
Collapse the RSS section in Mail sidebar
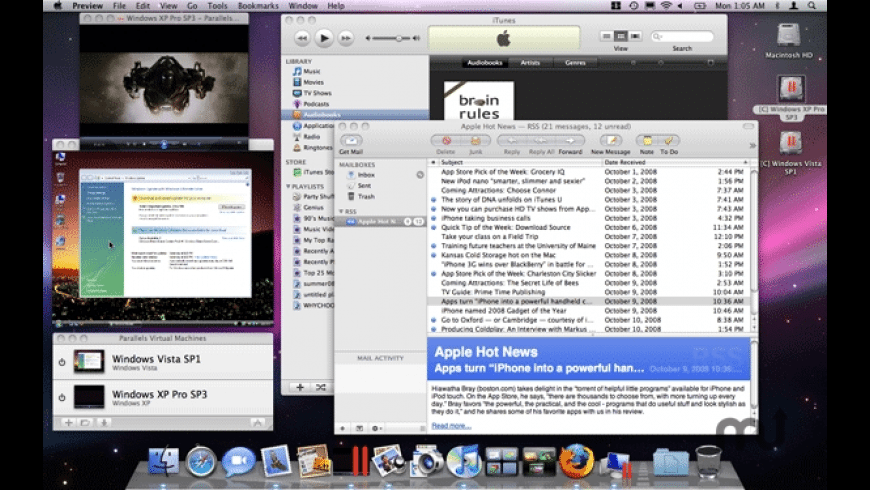pyautogui.click(x=339, y=211)
